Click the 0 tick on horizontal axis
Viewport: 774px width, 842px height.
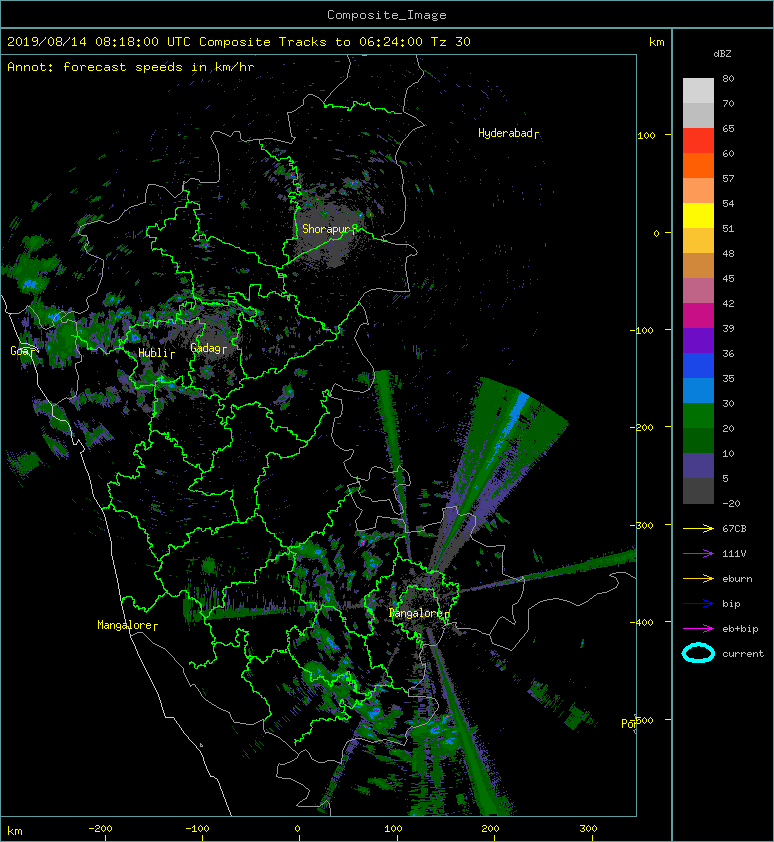(298, 829)
